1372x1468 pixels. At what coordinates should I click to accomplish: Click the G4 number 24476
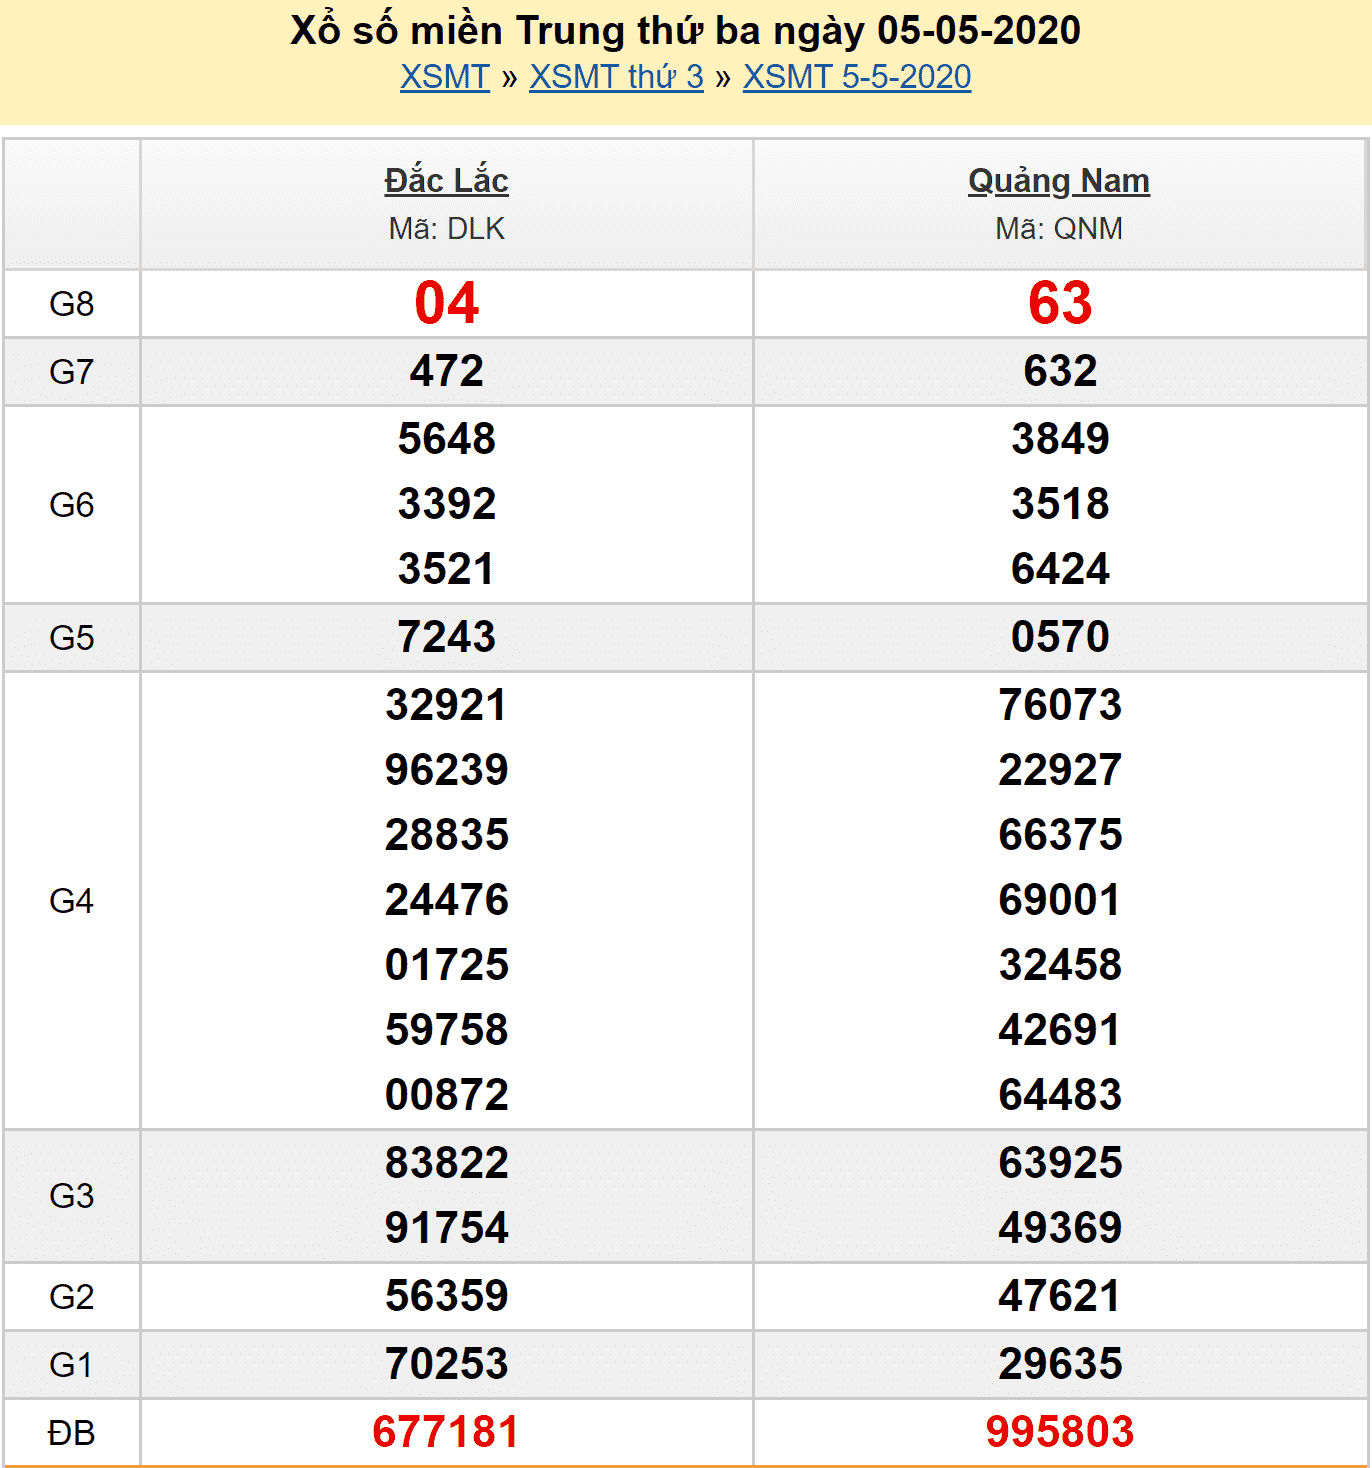447,900
